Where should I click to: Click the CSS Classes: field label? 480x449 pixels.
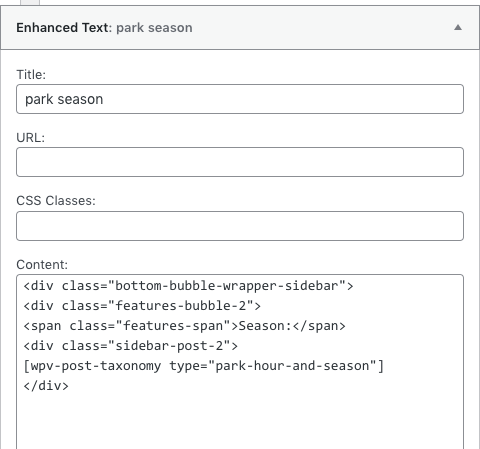pyautogui.click(x=56, y=201)
